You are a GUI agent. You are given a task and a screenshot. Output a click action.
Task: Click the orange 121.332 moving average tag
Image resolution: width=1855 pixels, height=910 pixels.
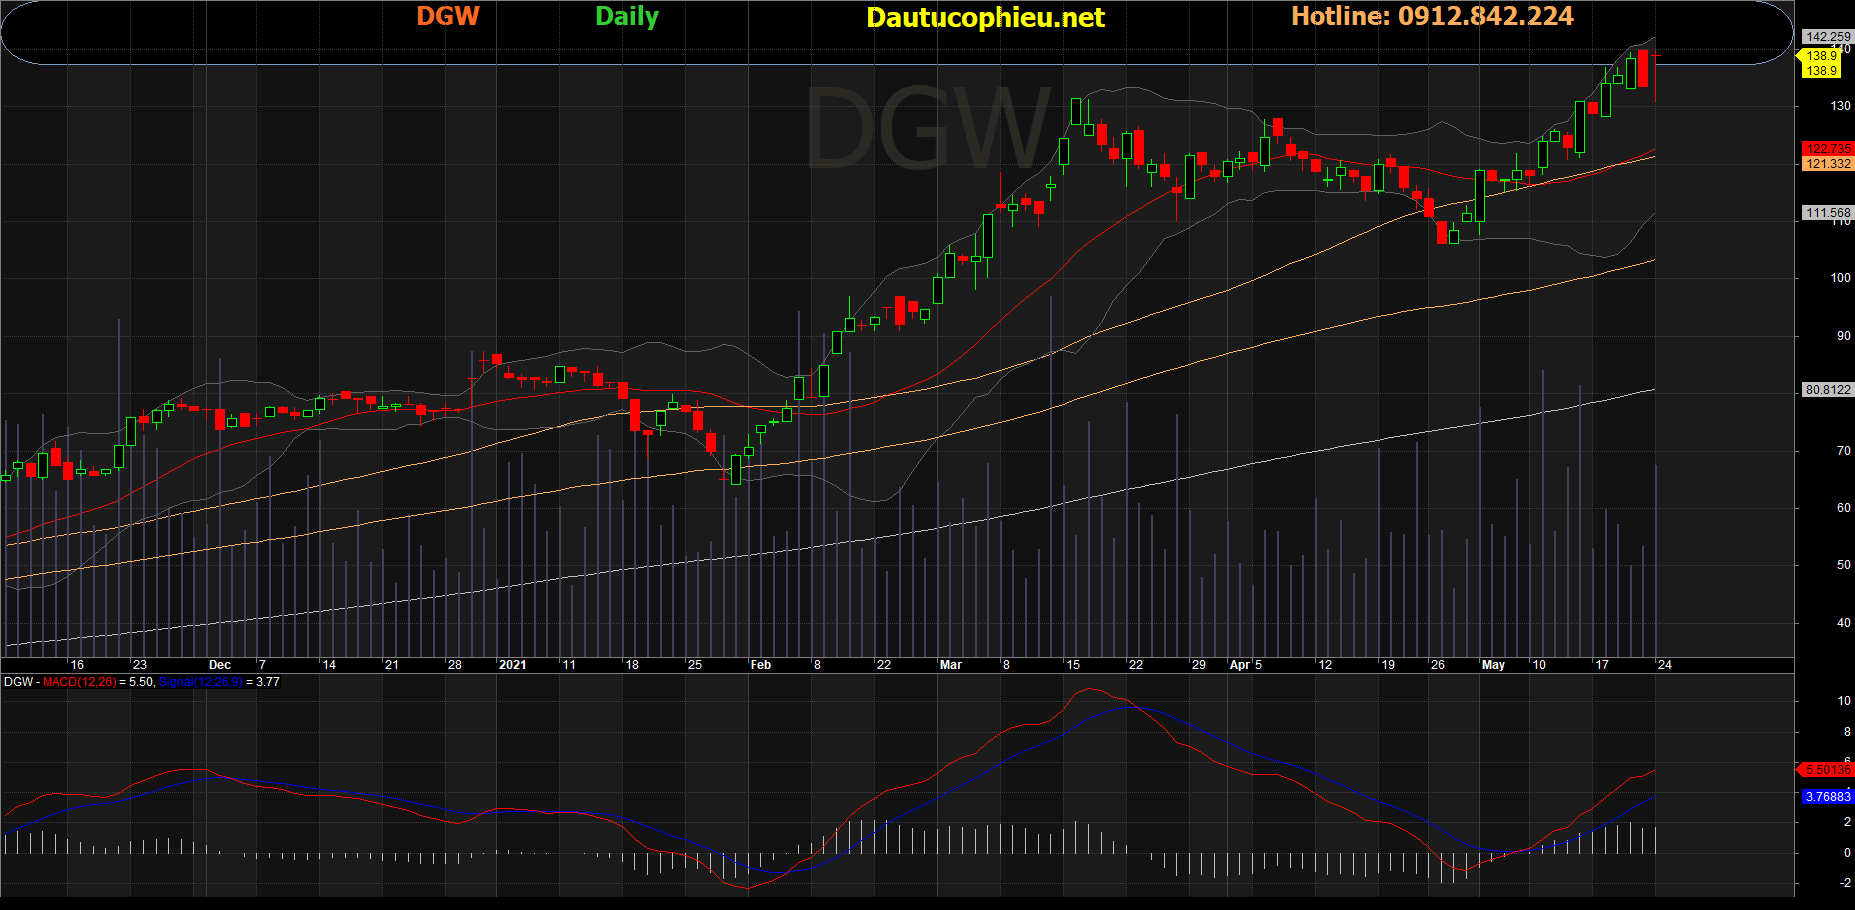(x=1828, y=164)
